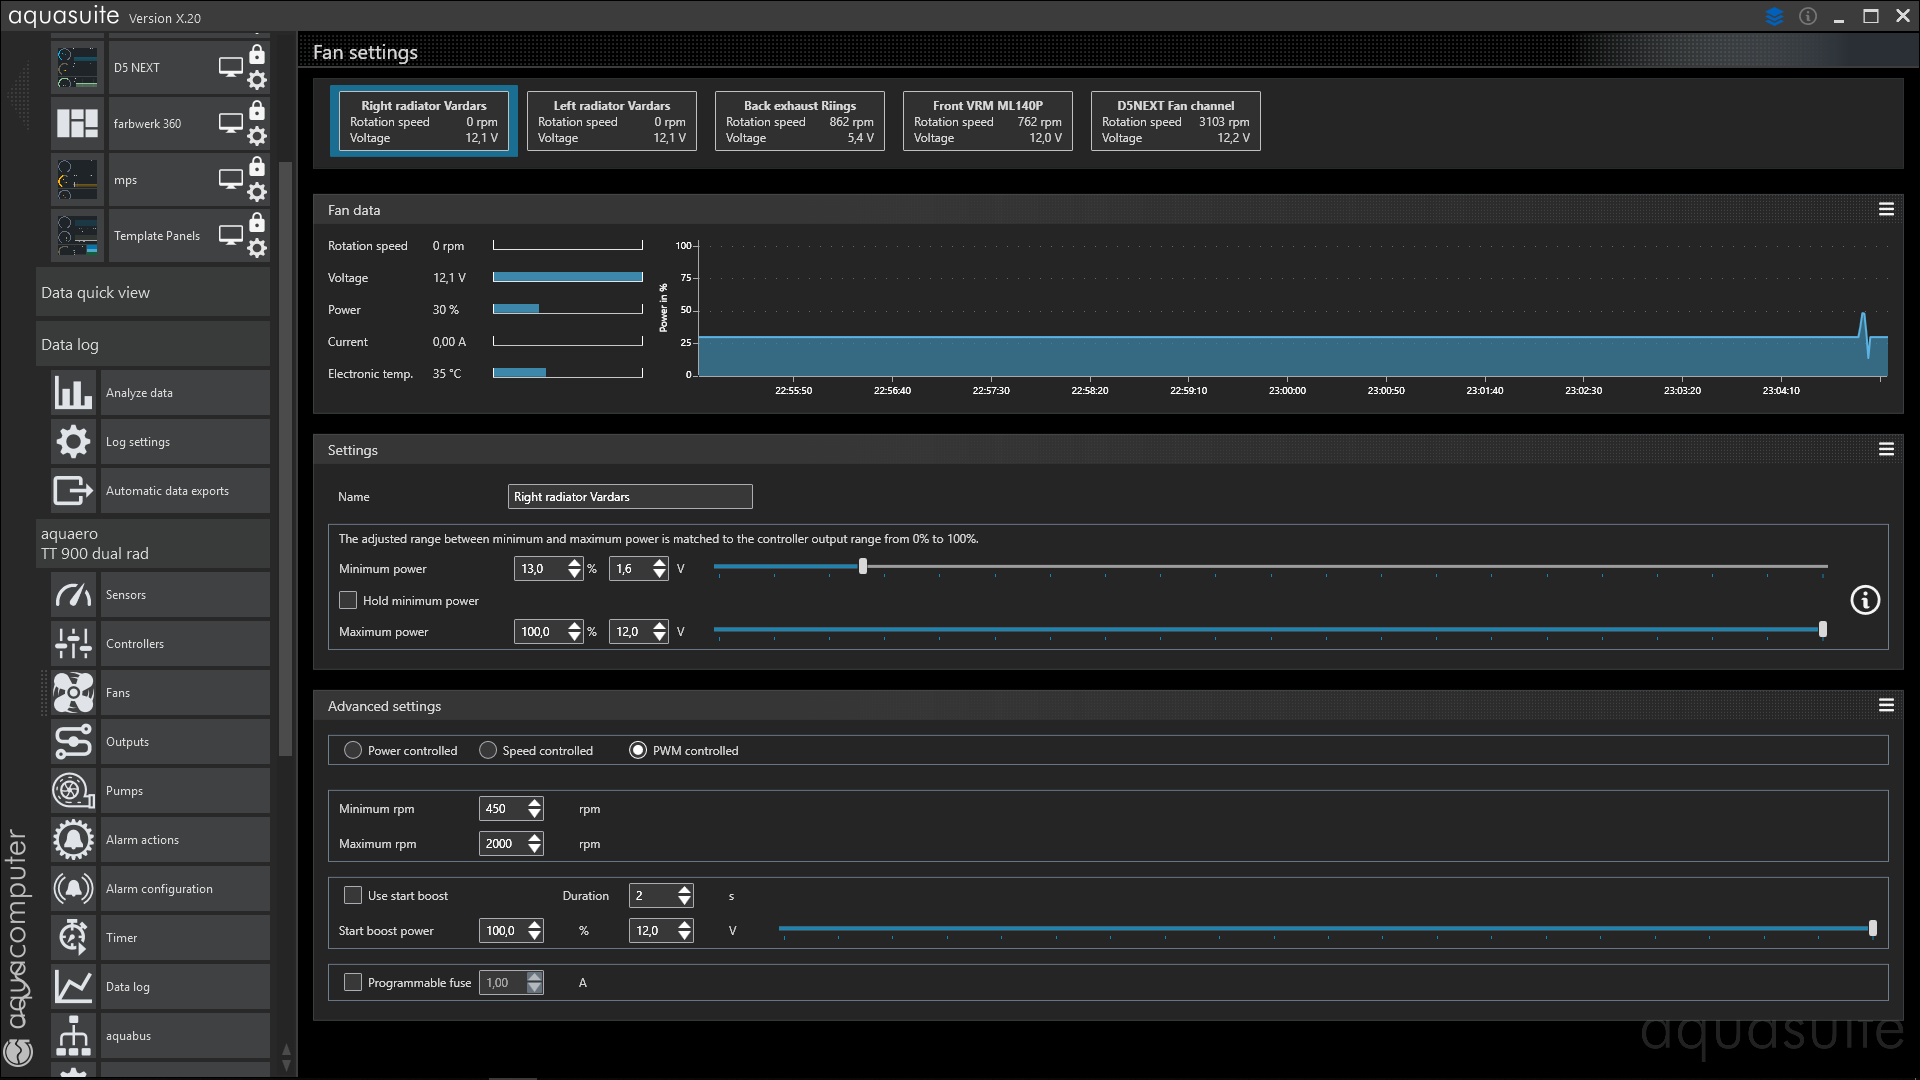Click the Minimum power slider handle
This screenshot has width=1920, height=1080.
coord(863,567)
